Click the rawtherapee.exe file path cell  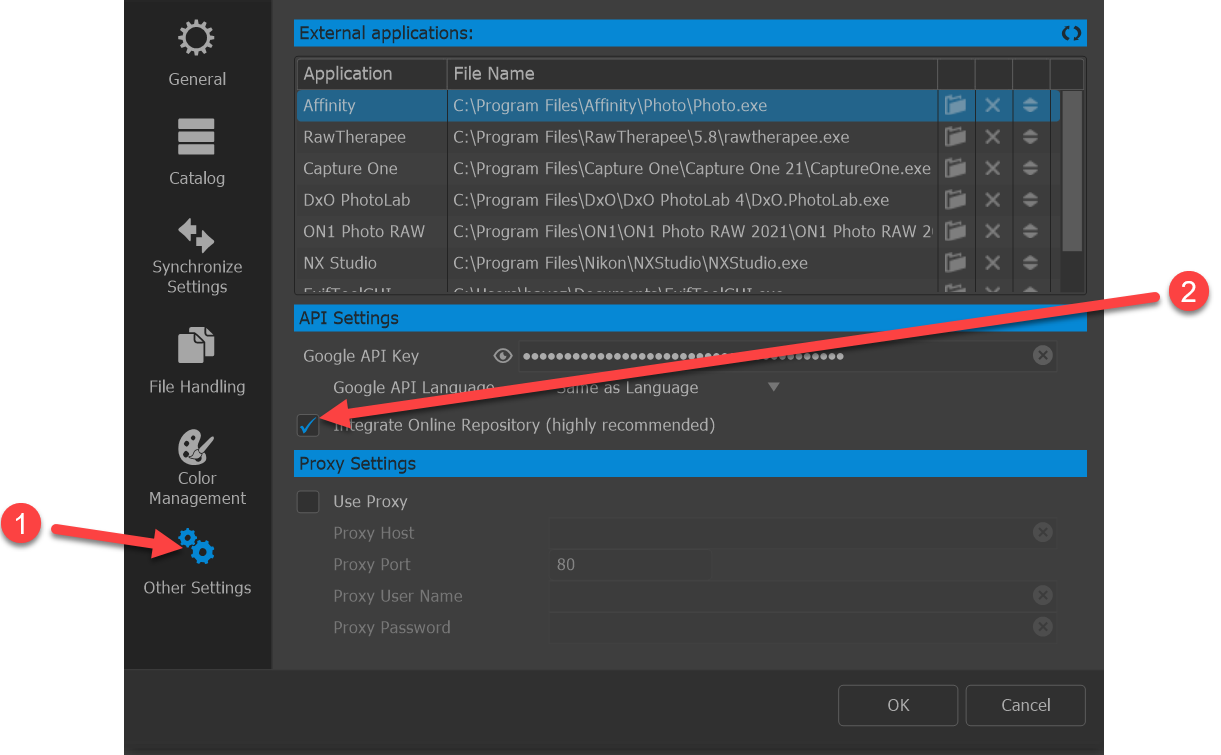pos(692,137)
